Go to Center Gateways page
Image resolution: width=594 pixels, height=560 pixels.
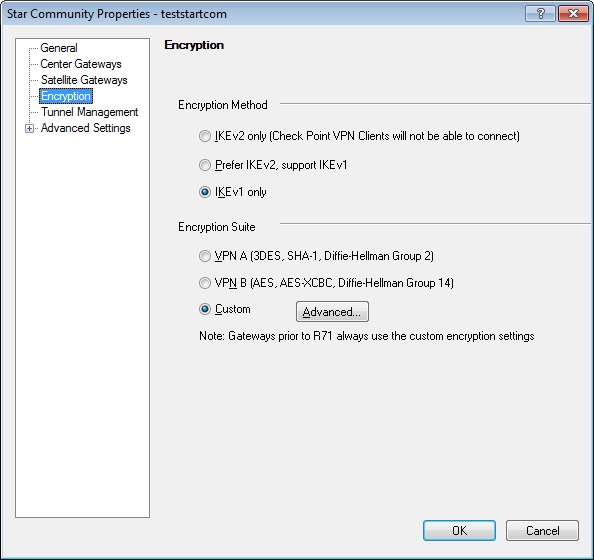point(81,64)
